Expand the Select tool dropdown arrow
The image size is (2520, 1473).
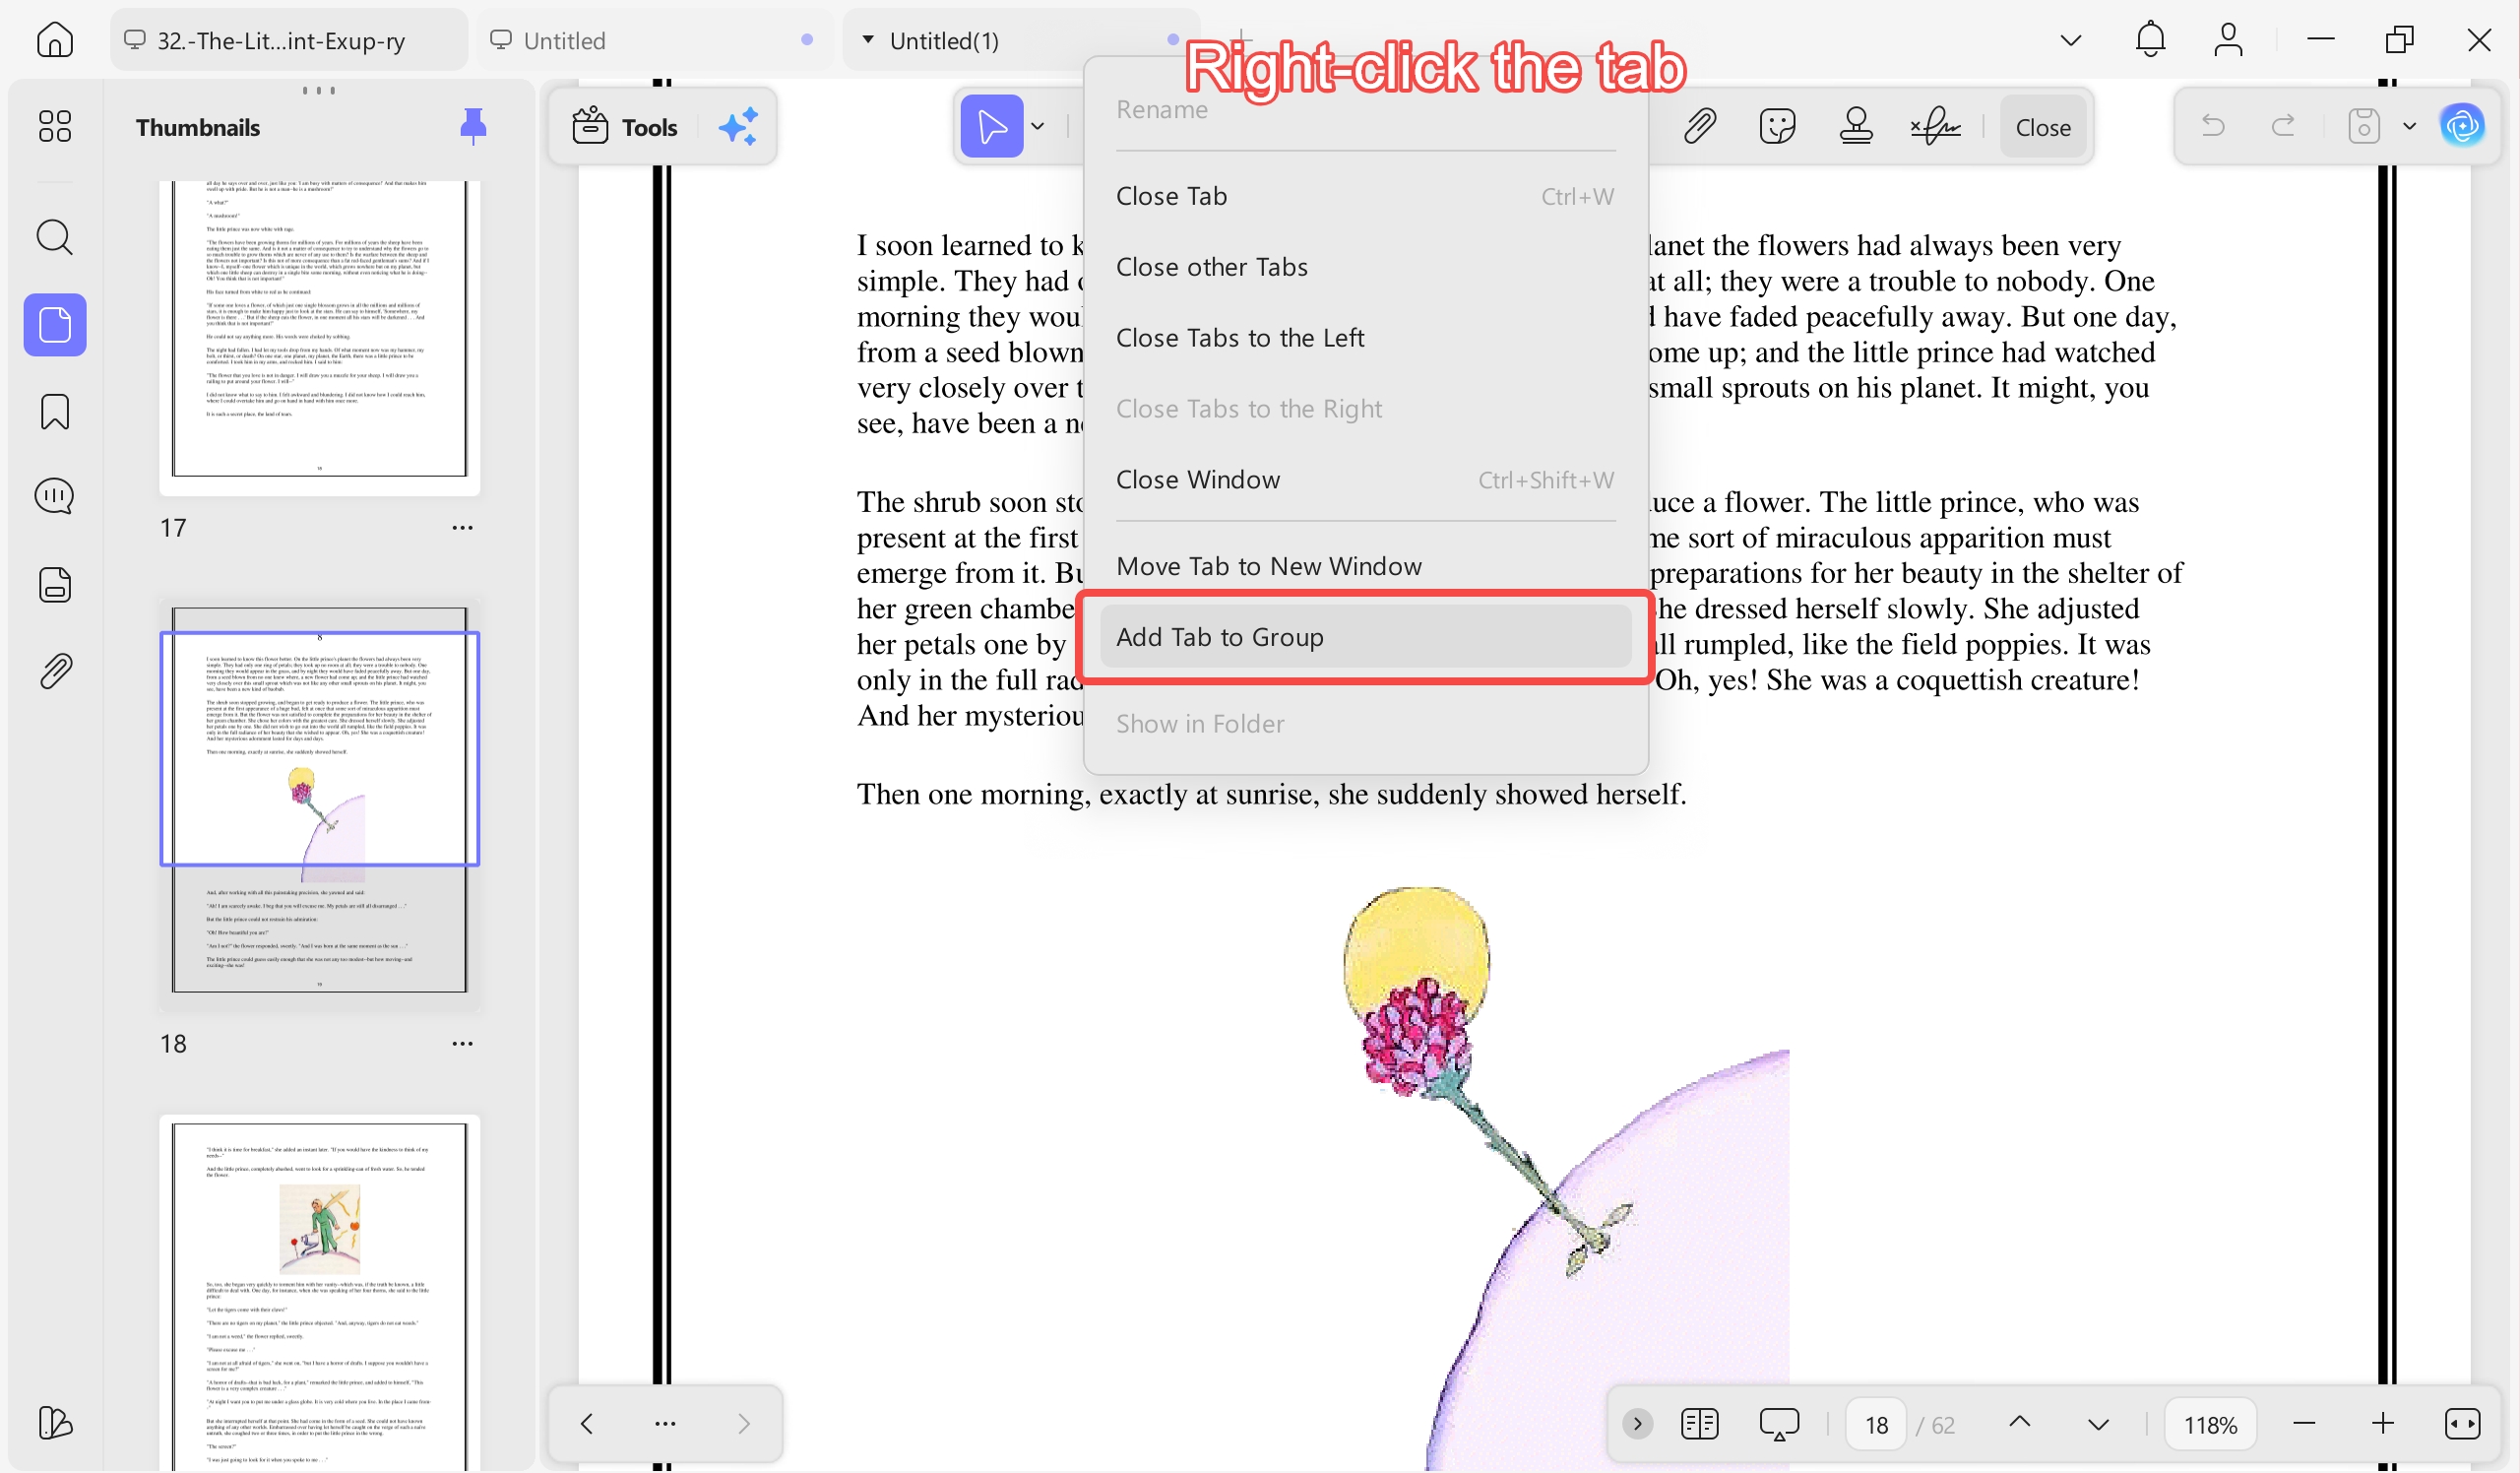(1038, 127)
